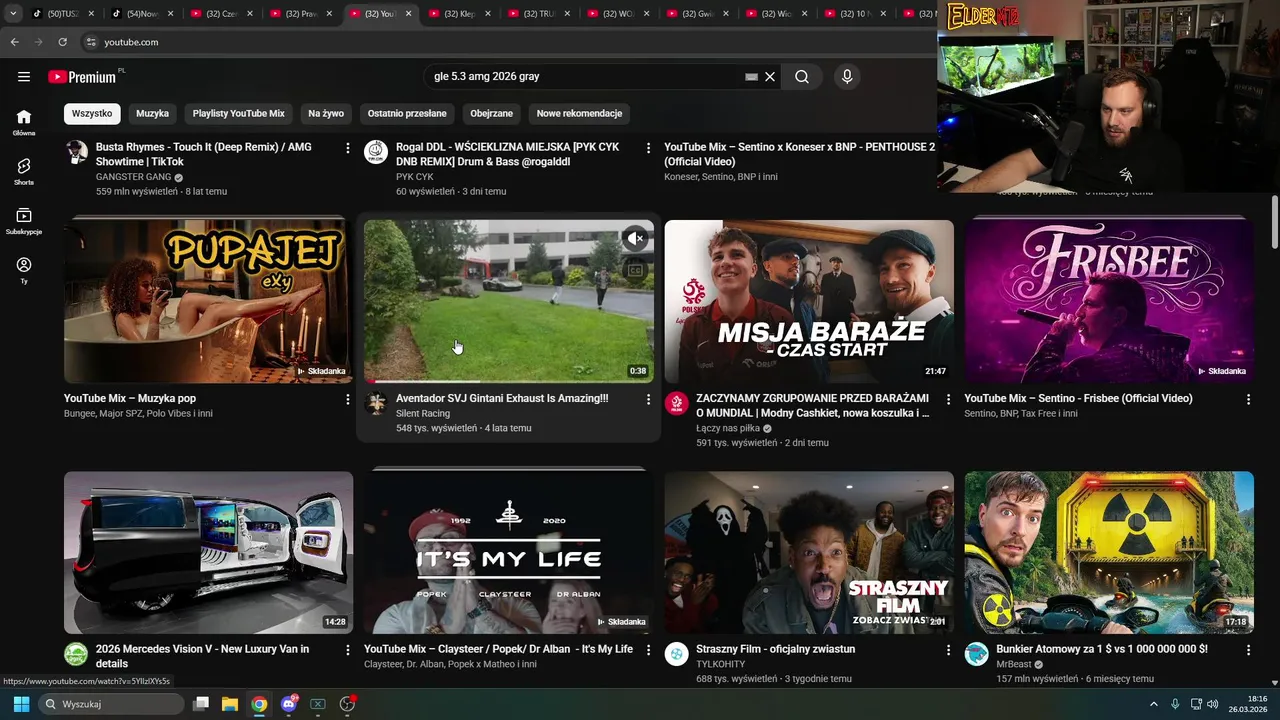Open Bunkier Atomowy za 1 $ title

(x=1102, y=649)
